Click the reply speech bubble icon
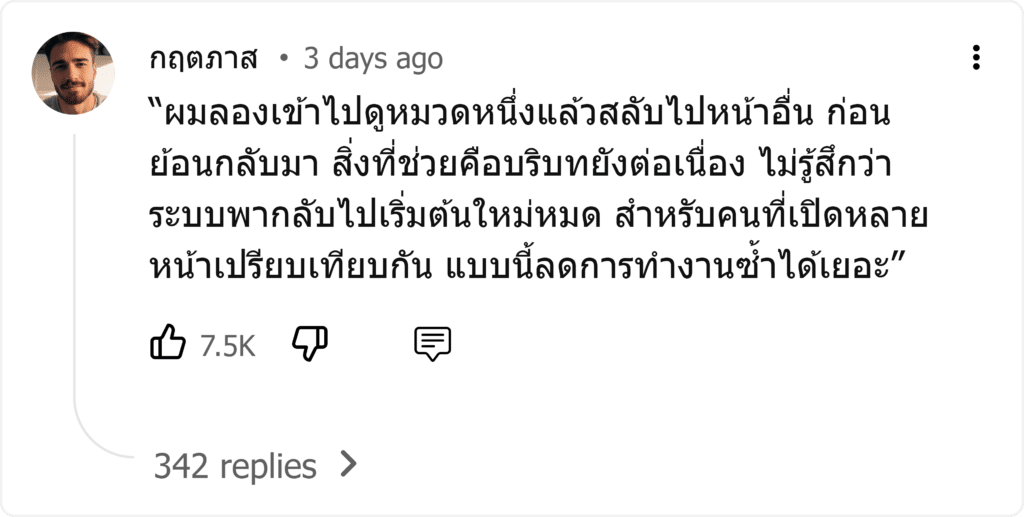 pyautogui.click(x=432, y=343)
